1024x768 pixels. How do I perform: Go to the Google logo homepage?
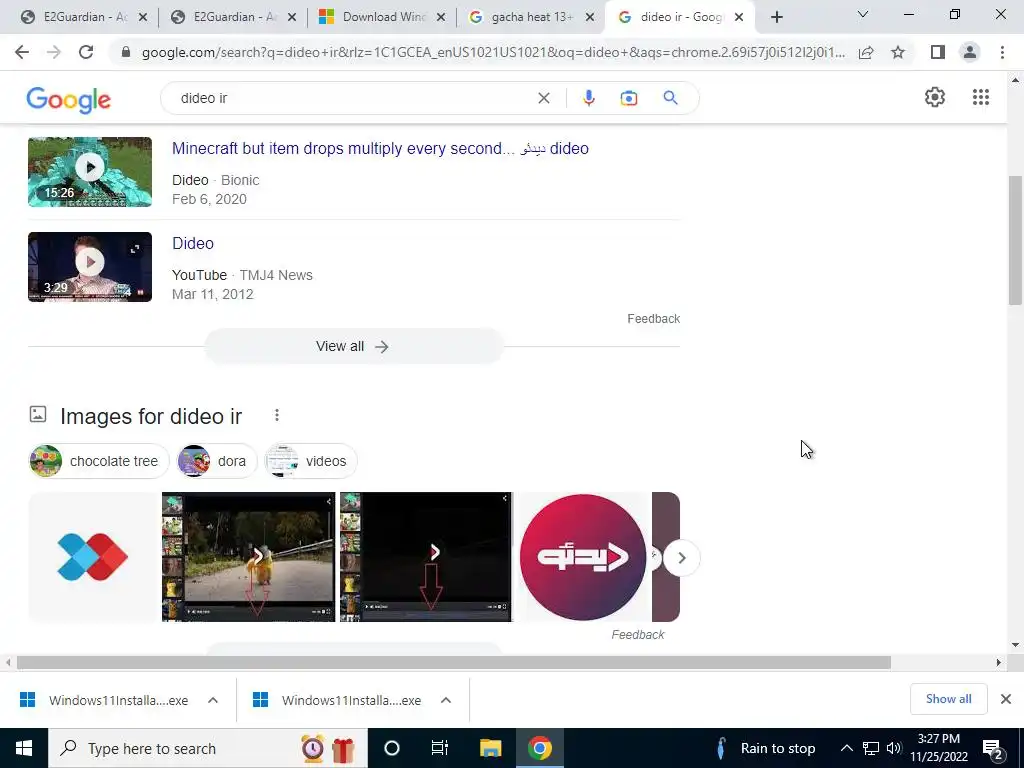click(69, 99)
